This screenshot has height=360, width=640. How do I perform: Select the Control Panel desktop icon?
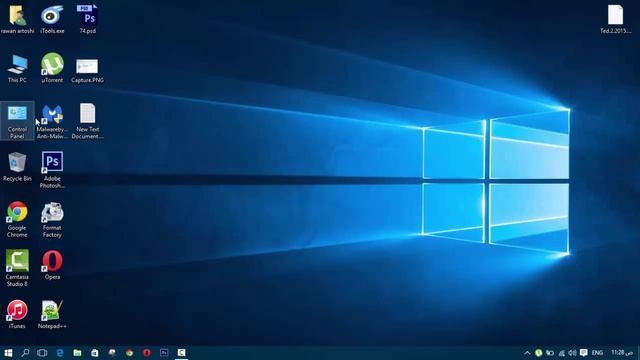(x=17, y=121)
